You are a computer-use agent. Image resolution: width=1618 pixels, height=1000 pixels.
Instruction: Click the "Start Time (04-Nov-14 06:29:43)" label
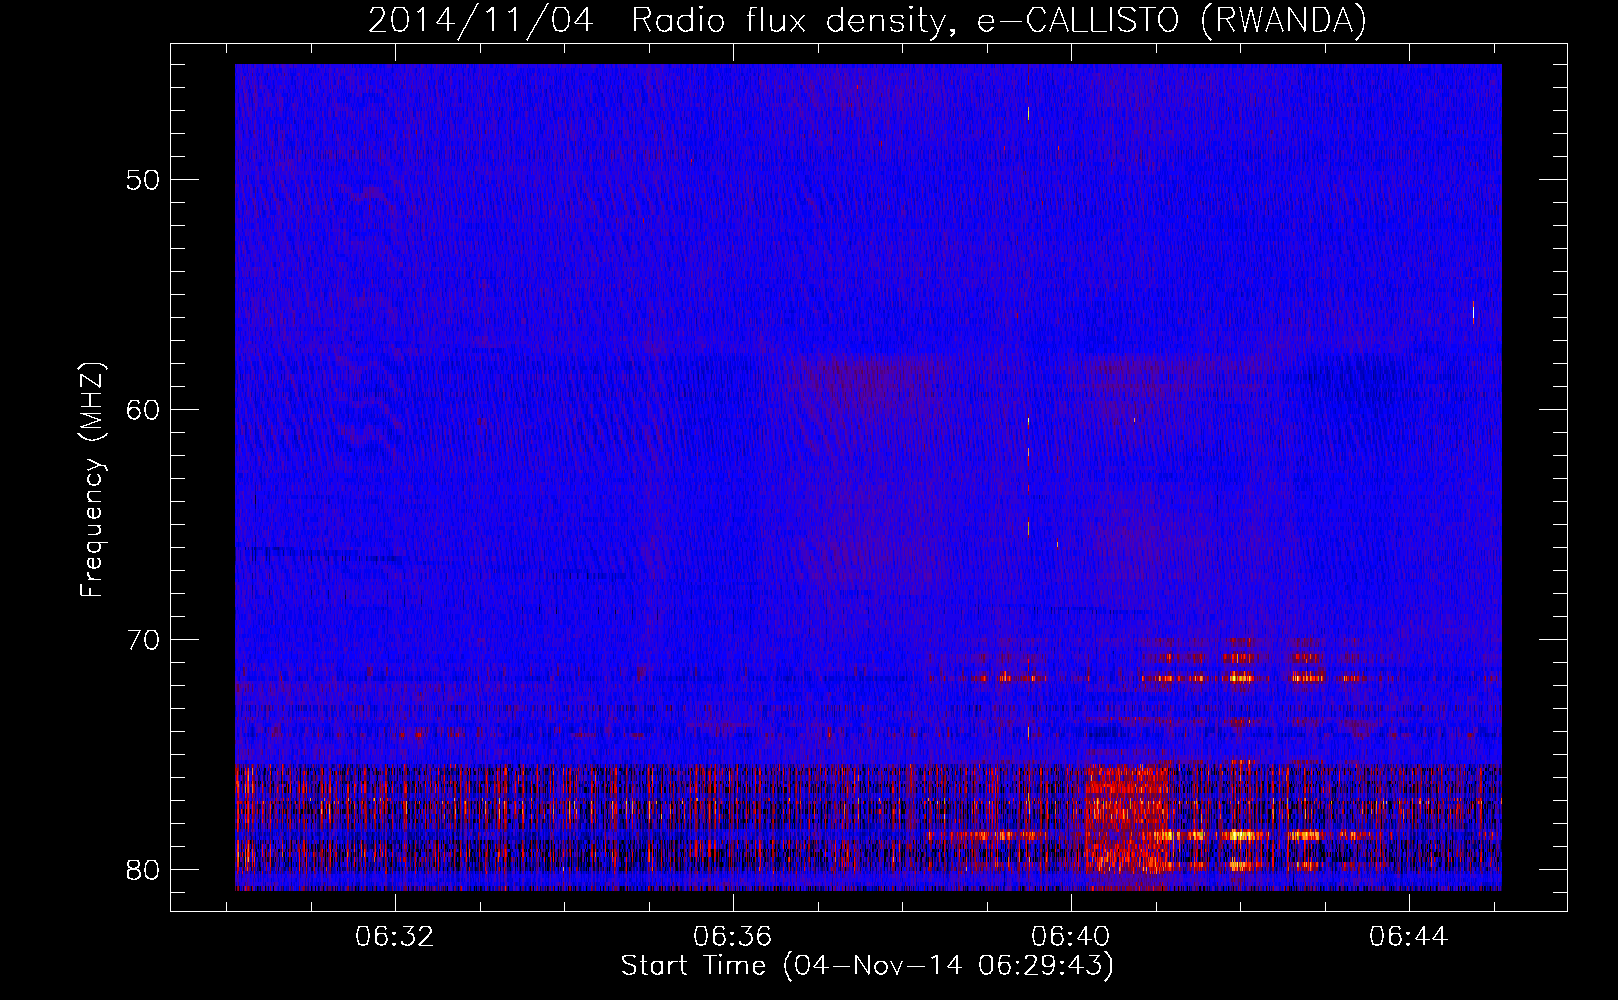pos(867,966)
